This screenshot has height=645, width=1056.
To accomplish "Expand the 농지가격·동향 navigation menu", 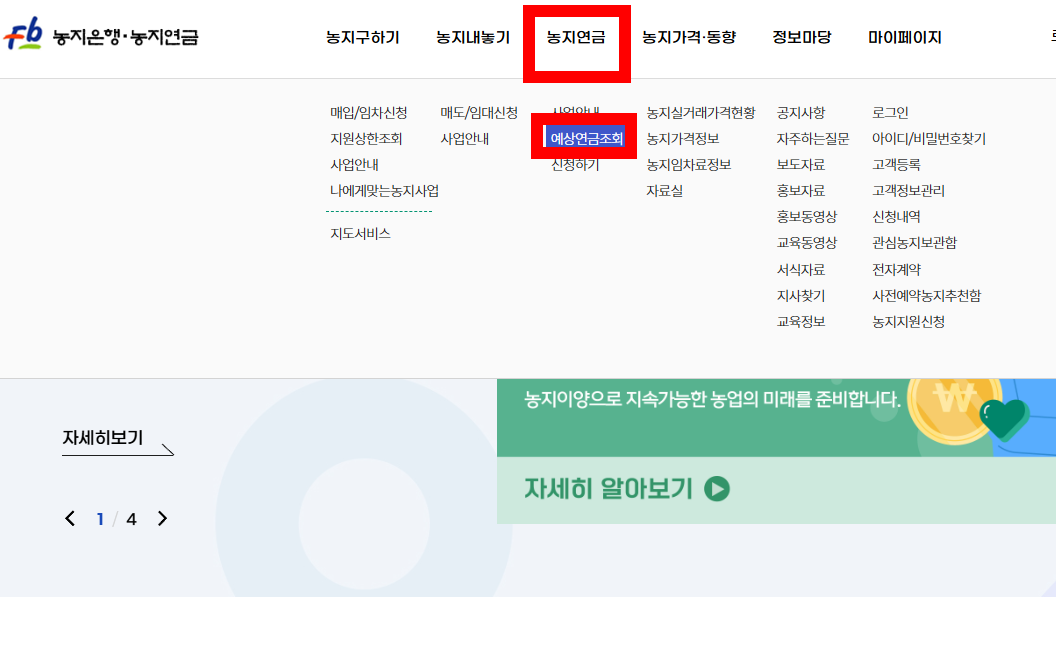I will (688, 38).
